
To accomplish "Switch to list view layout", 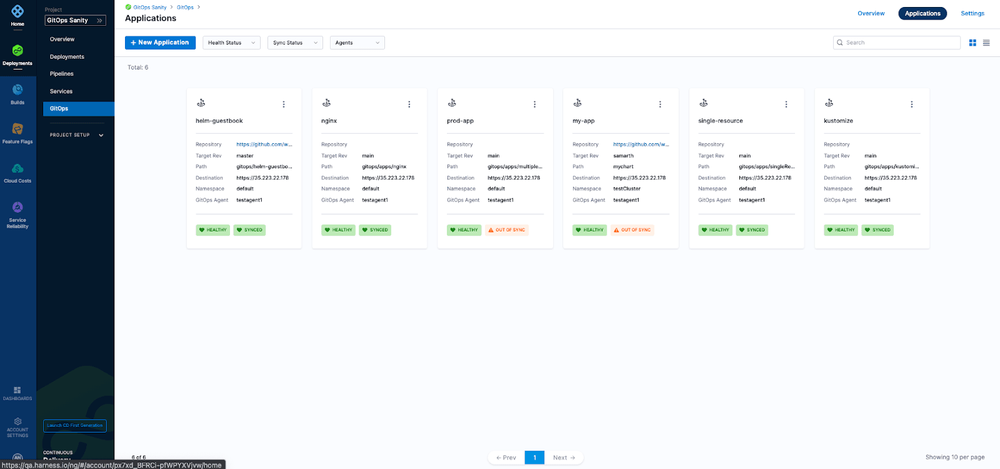I will pyautogui.click(x=986, y=43).
